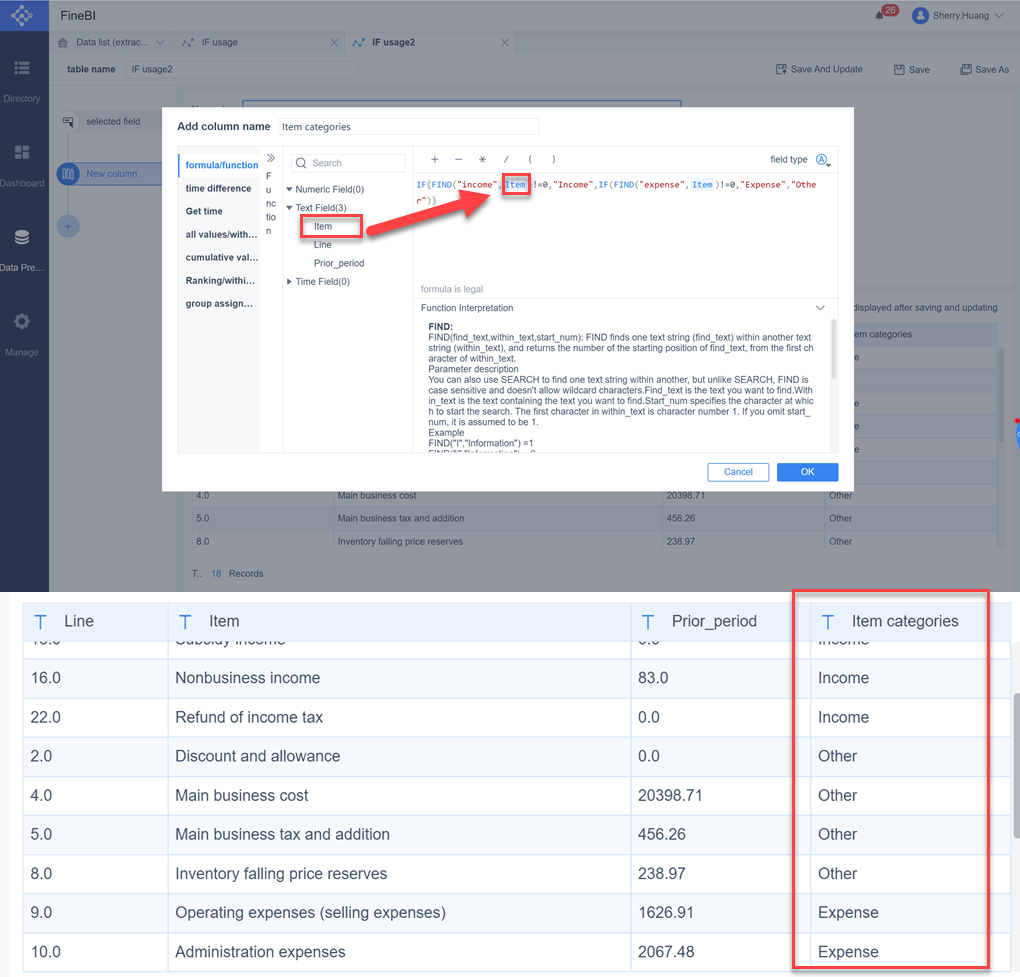
Task: Collapse the Text Field(3) group
Action: pyautogui.click(x=289, y=207)
